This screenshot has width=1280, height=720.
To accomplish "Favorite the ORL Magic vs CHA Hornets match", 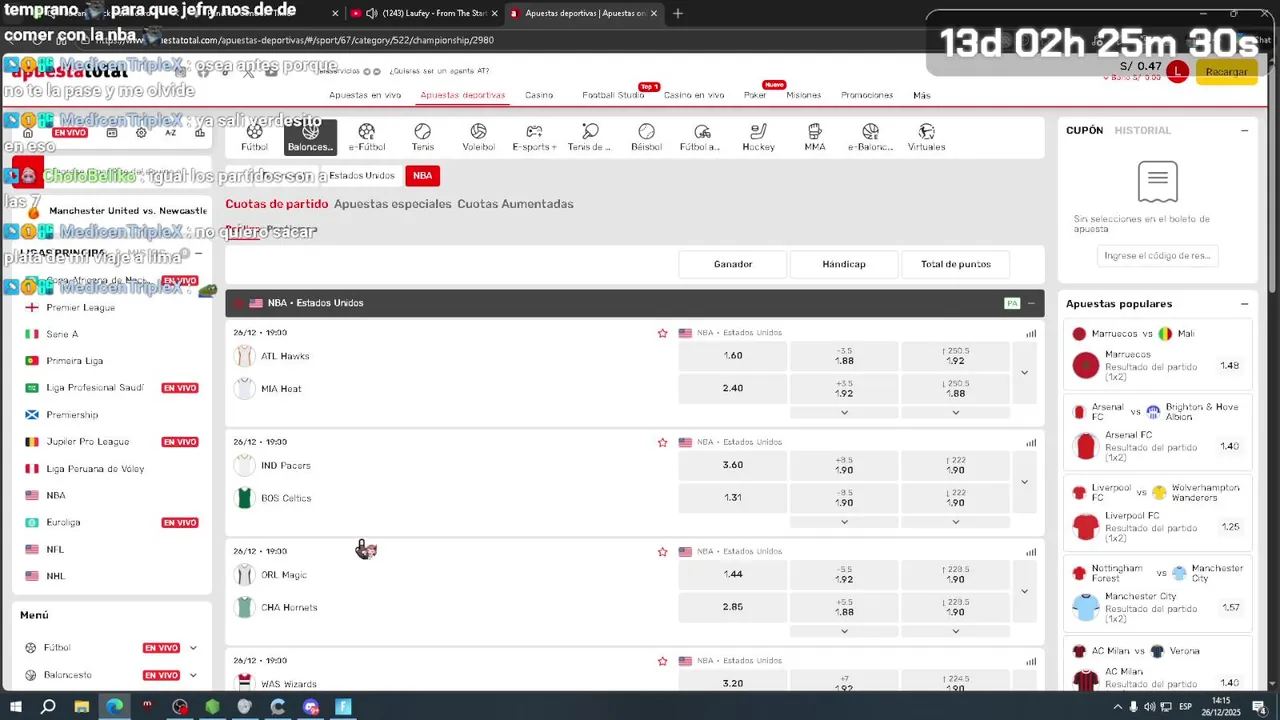I will point(662,552).
